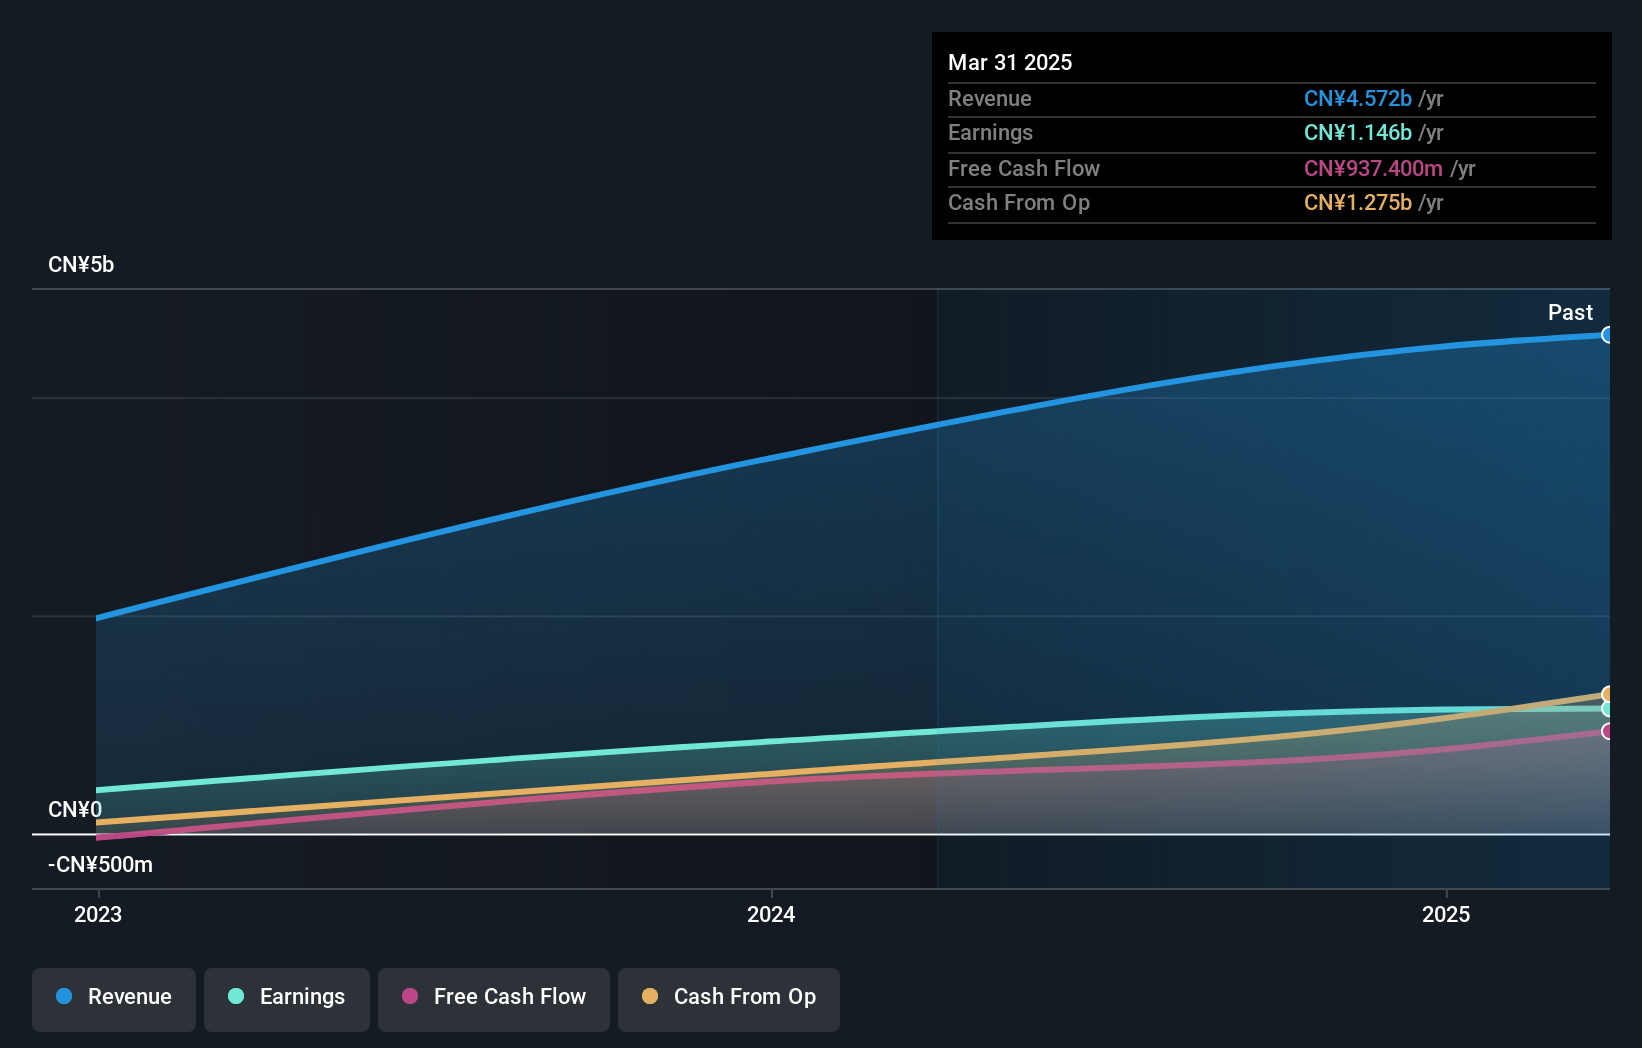
Task: Click the -CN¥500m y-axis label
Action: [x=100, y=864]
